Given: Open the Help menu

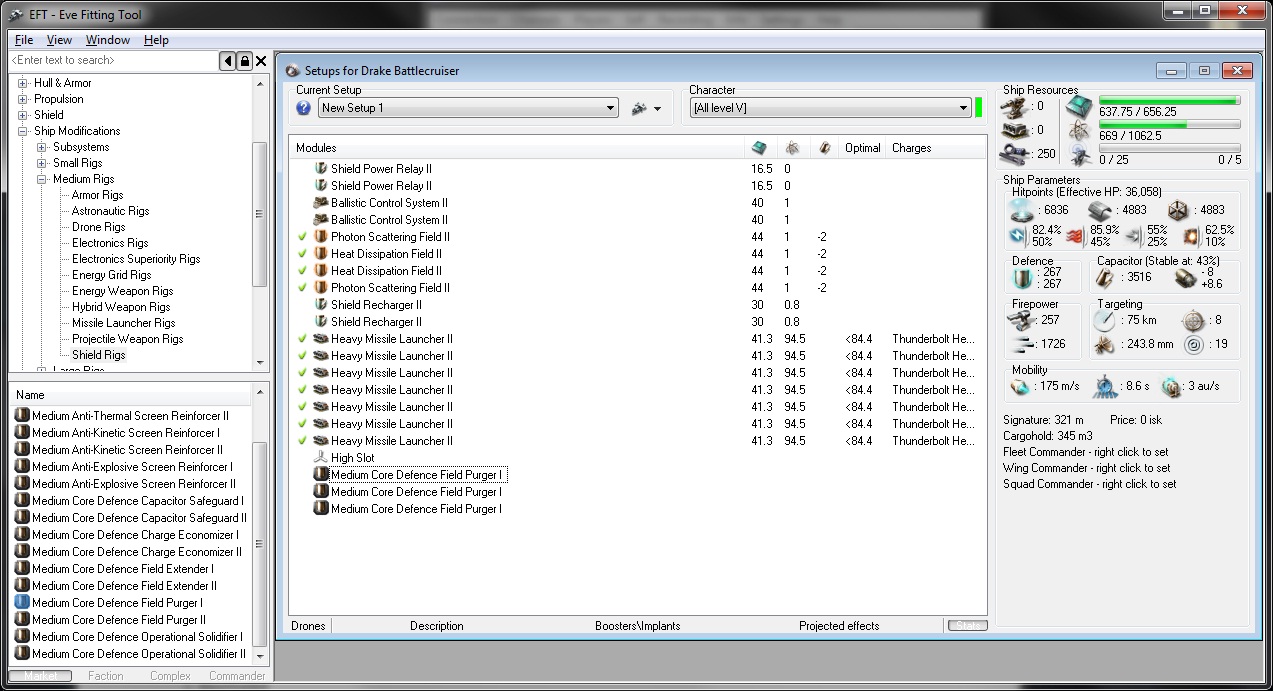Looking at the screenshot, I should point(156,40).
